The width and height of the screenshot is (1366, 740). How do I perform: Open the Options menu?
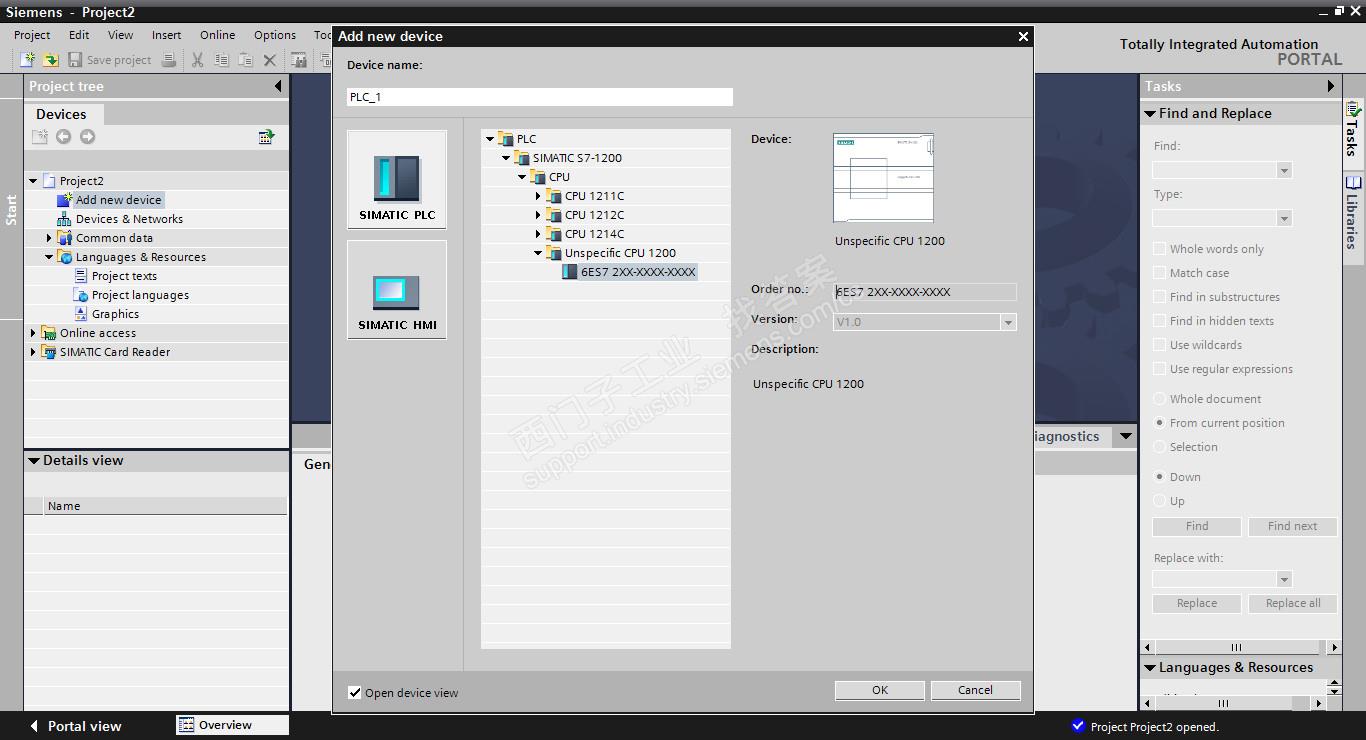[x=274, y=35]
